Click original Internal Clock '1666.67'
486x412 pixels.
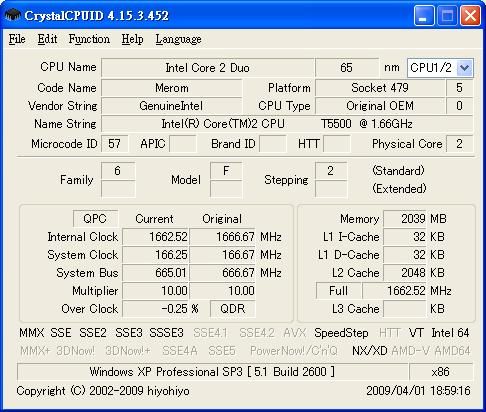pos(222,237)
